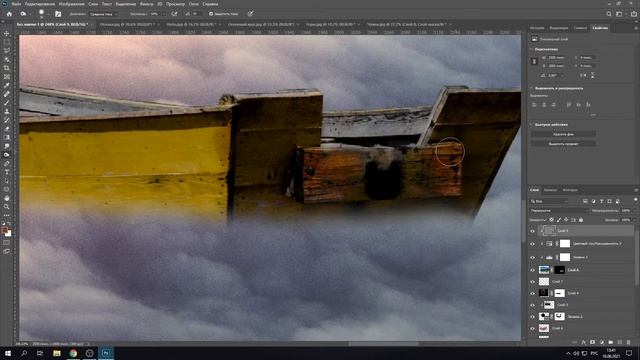
Task: Switch to the История tab
Action: click(537, 28)
